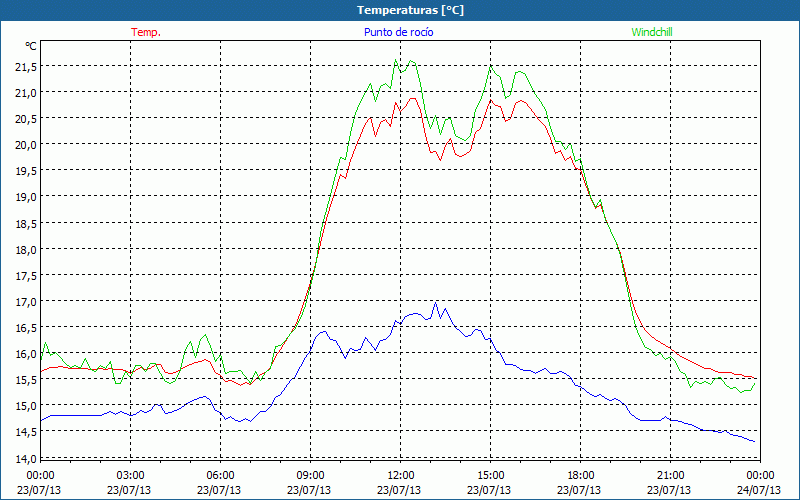This screenshot has height=500, width=800.
Task: Click the 15,0 y-axis value
Action: click(27, 406)
